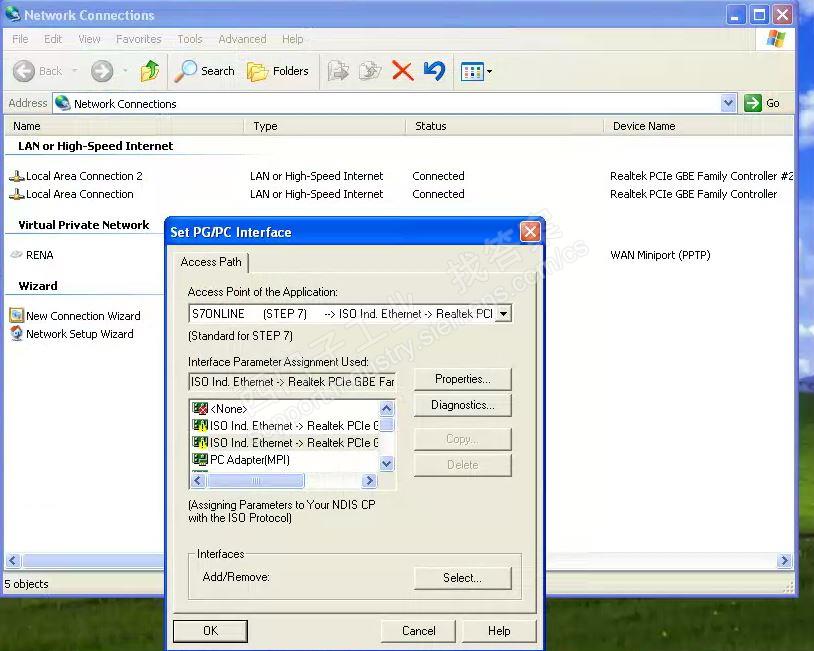The height and width of the screenshot is (651, 814).
Task: Open the File menu
Action: [20, 39]
